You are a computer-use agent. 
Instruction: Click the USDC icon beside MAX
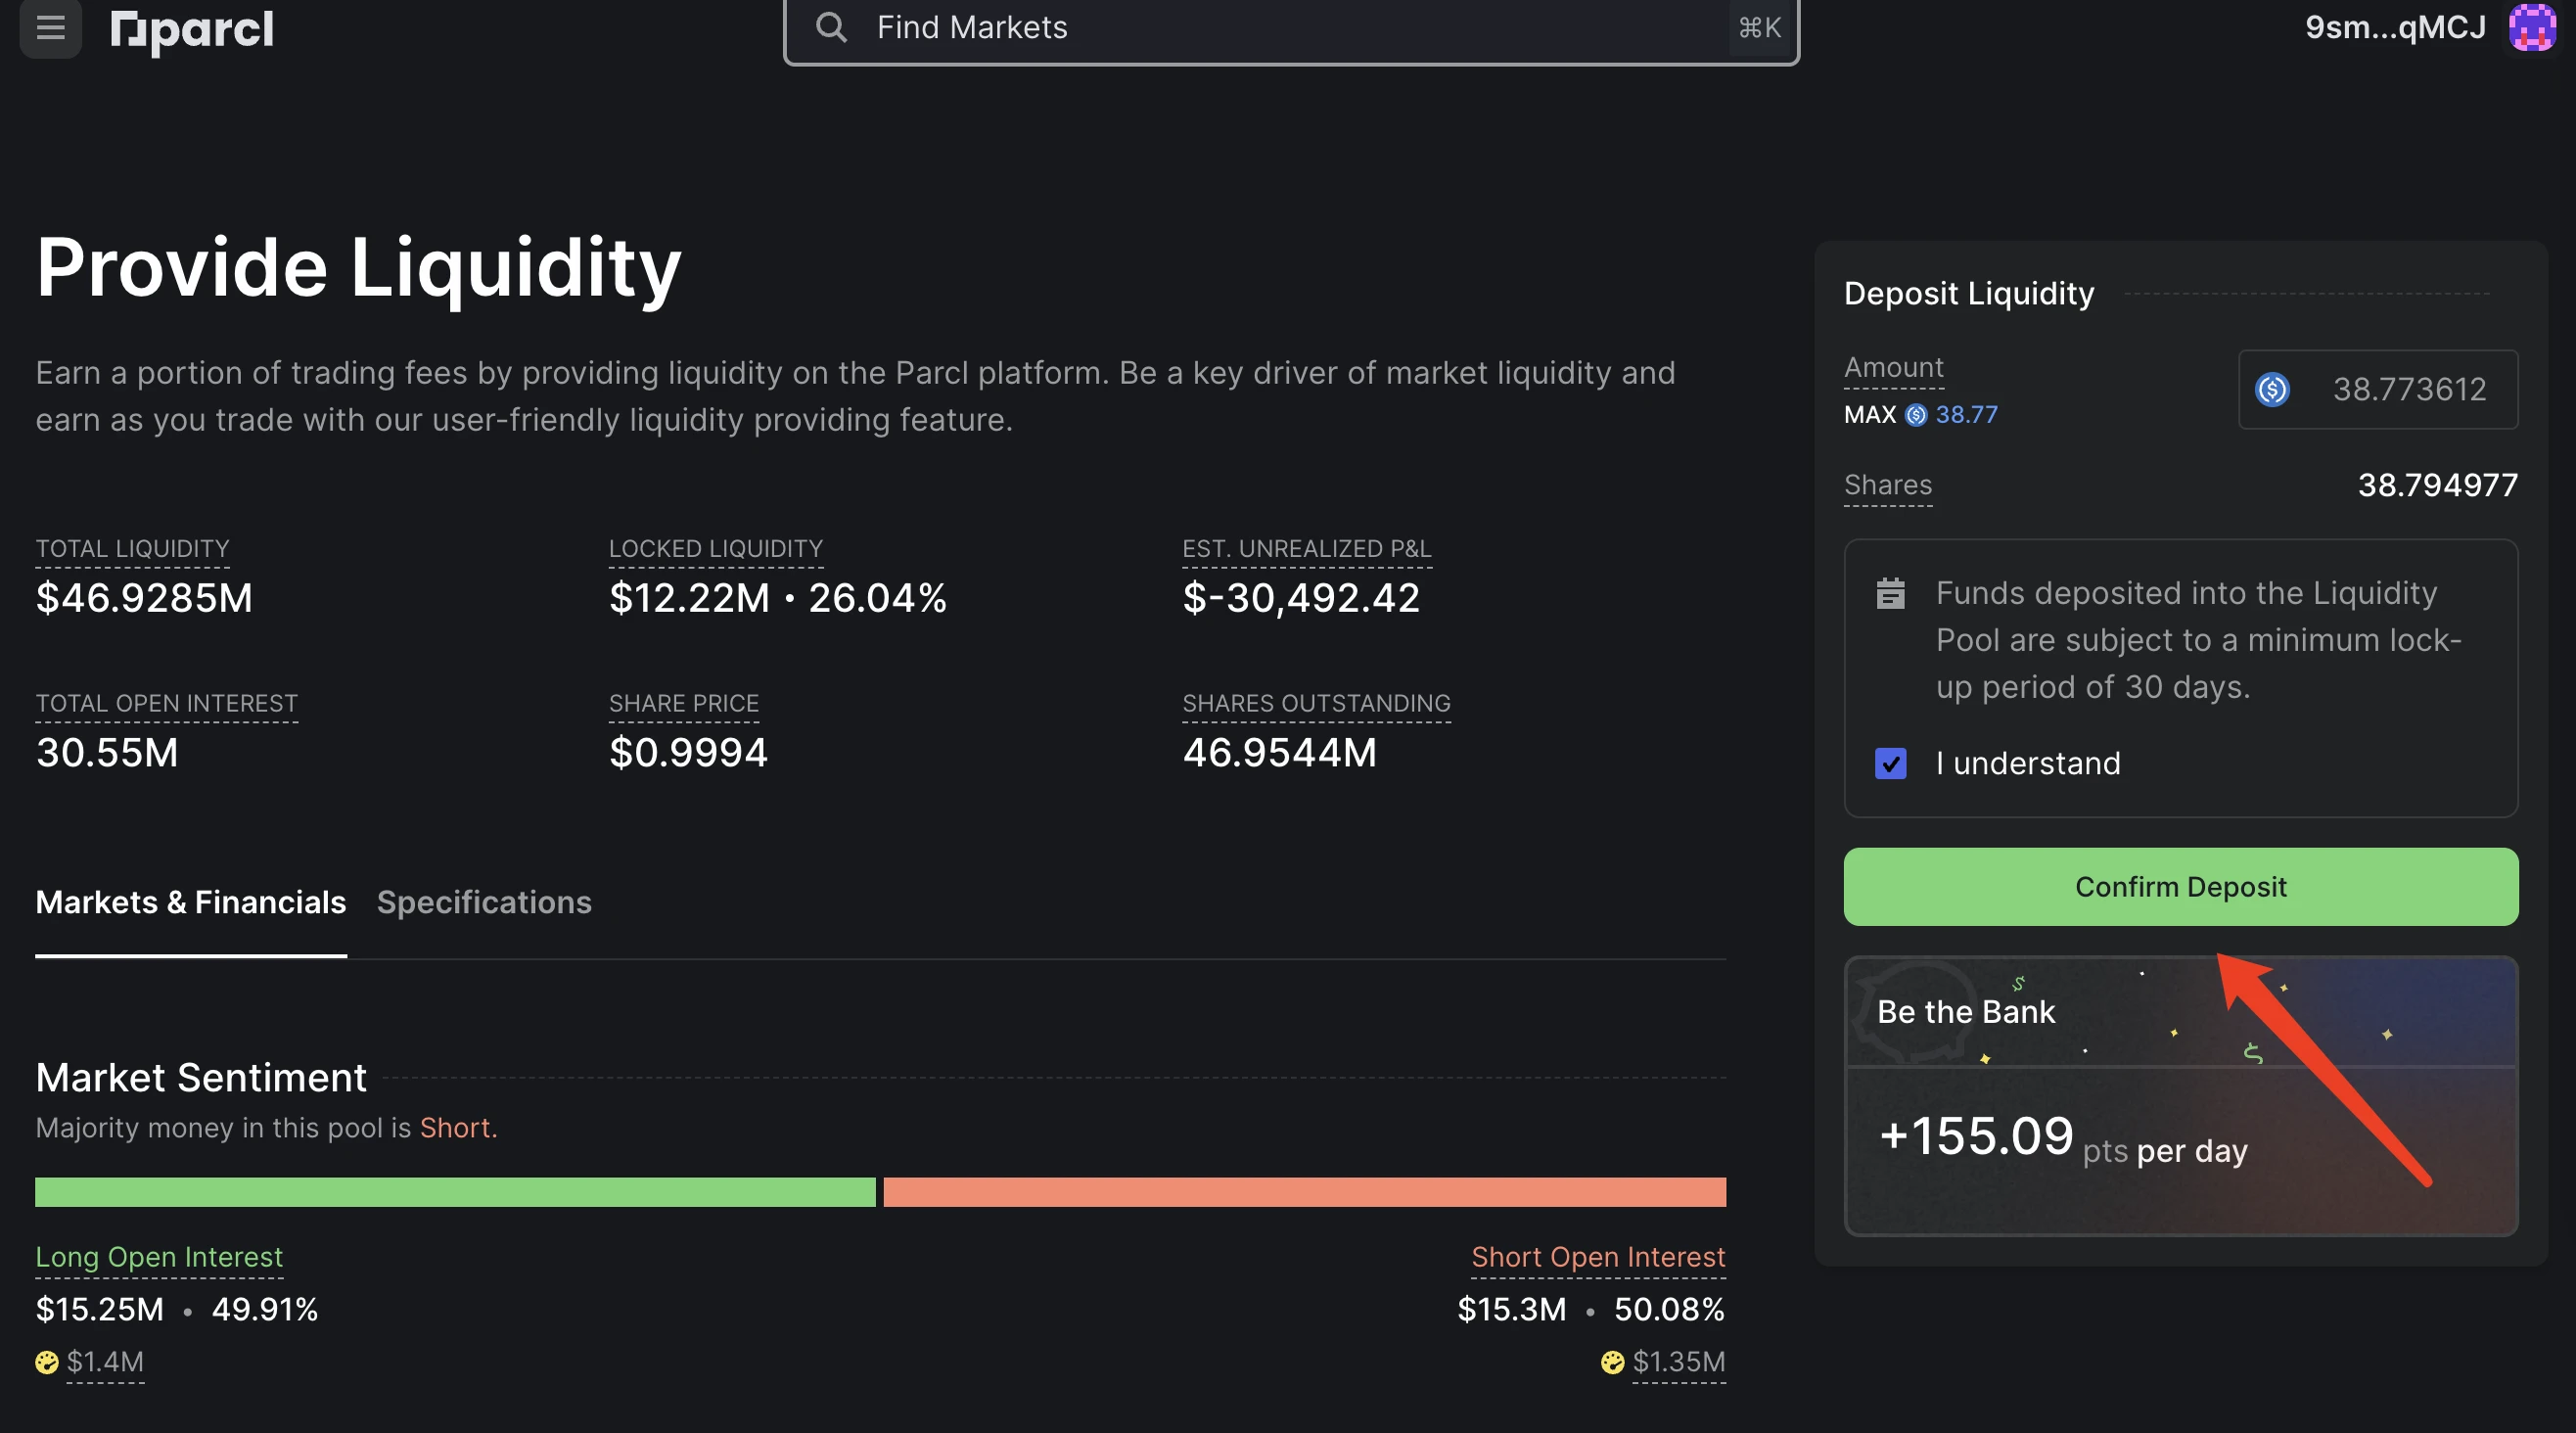[1915, 415]
